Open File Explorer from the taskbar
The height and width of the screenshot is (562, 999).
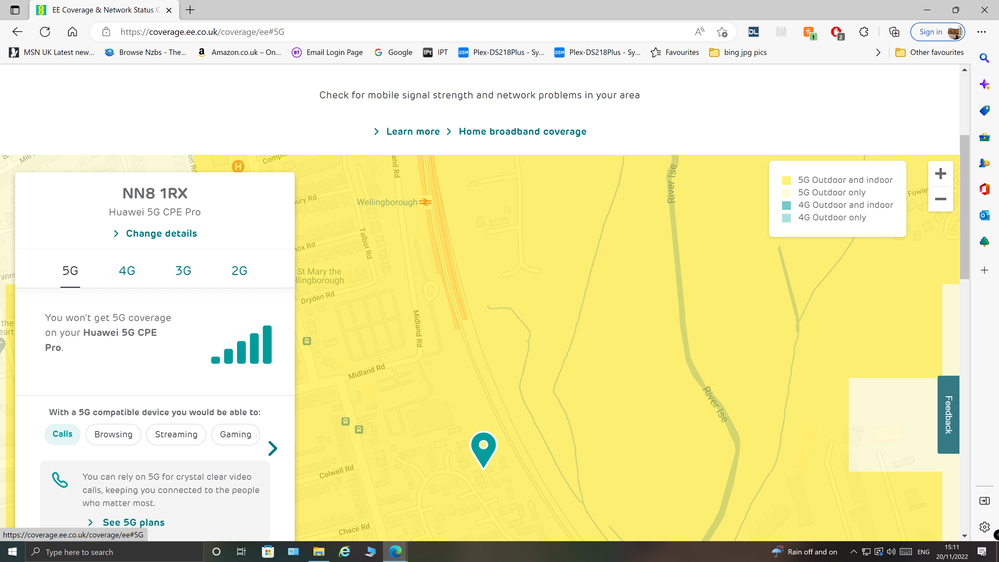click(319, 552)
